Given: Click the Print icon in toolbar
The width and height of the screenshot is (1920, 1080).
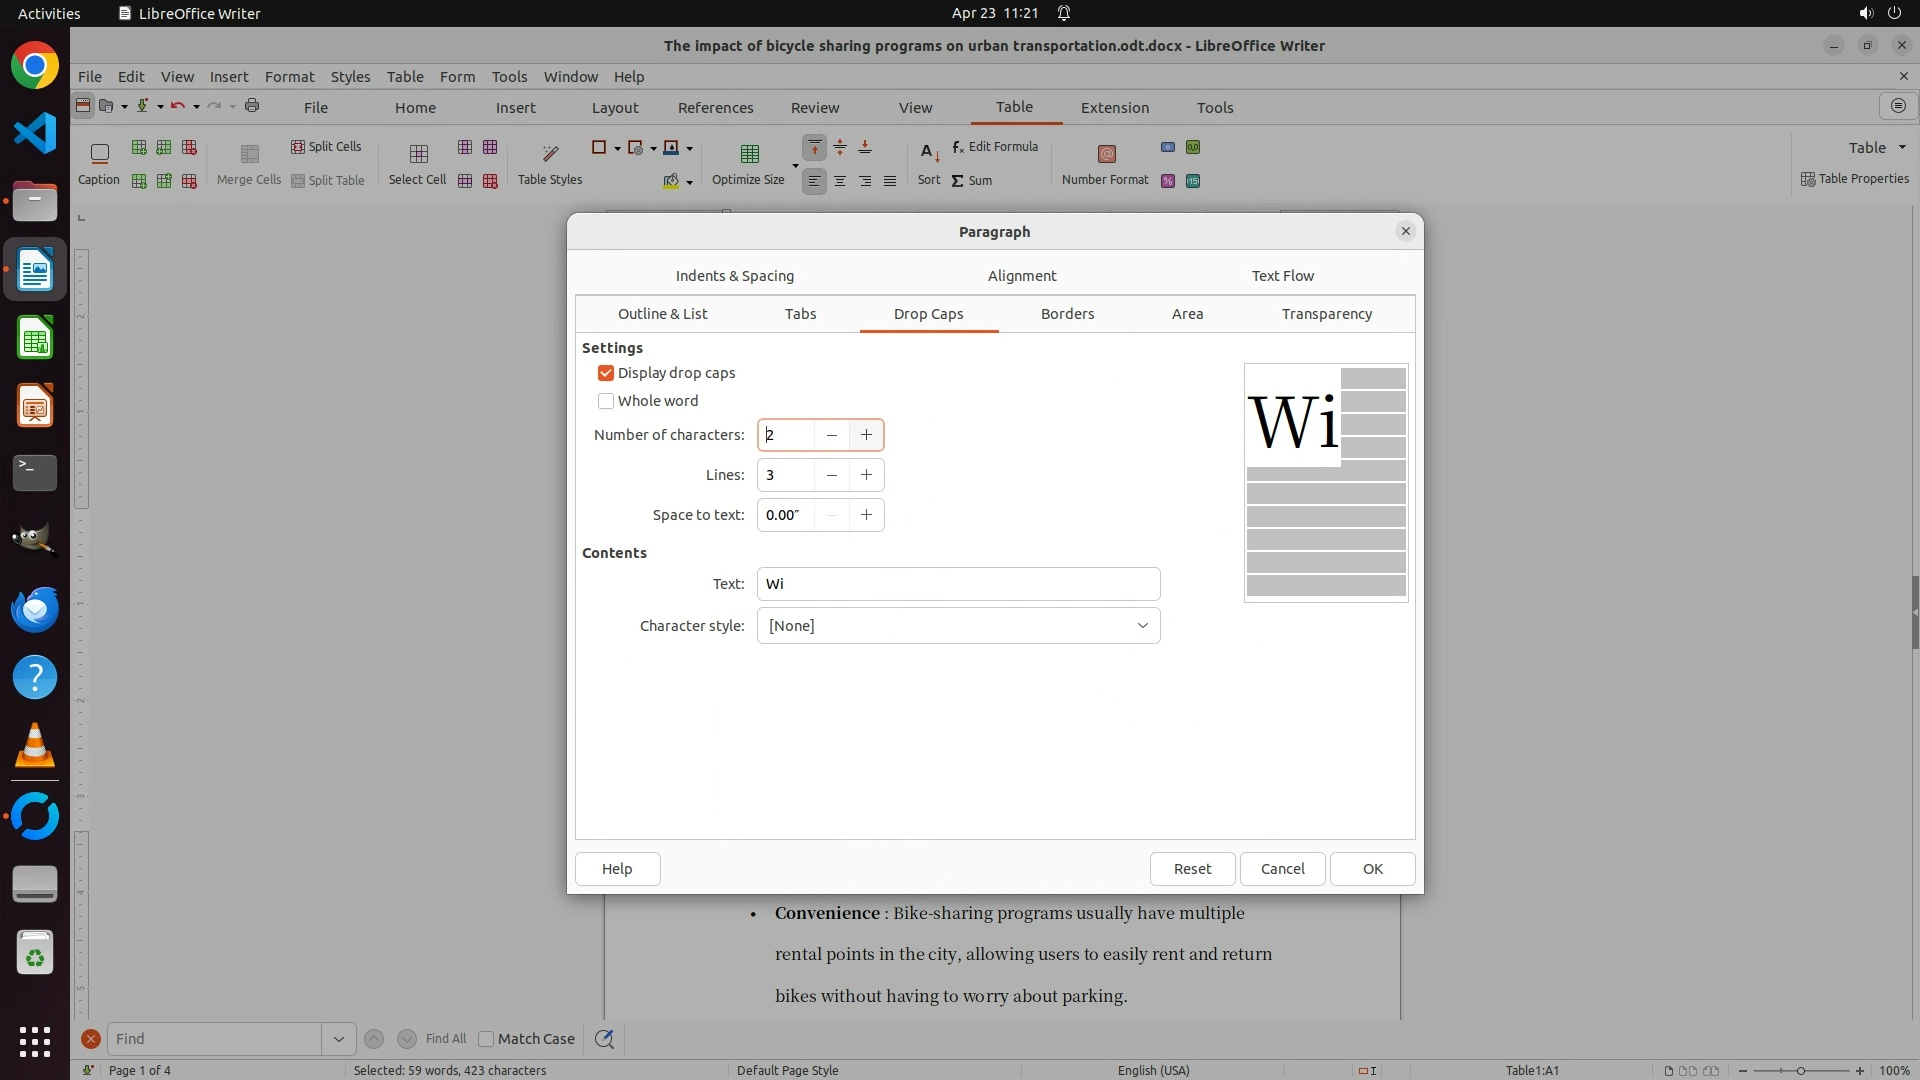Looking at the screenshot, I should (x=252, y=106).
